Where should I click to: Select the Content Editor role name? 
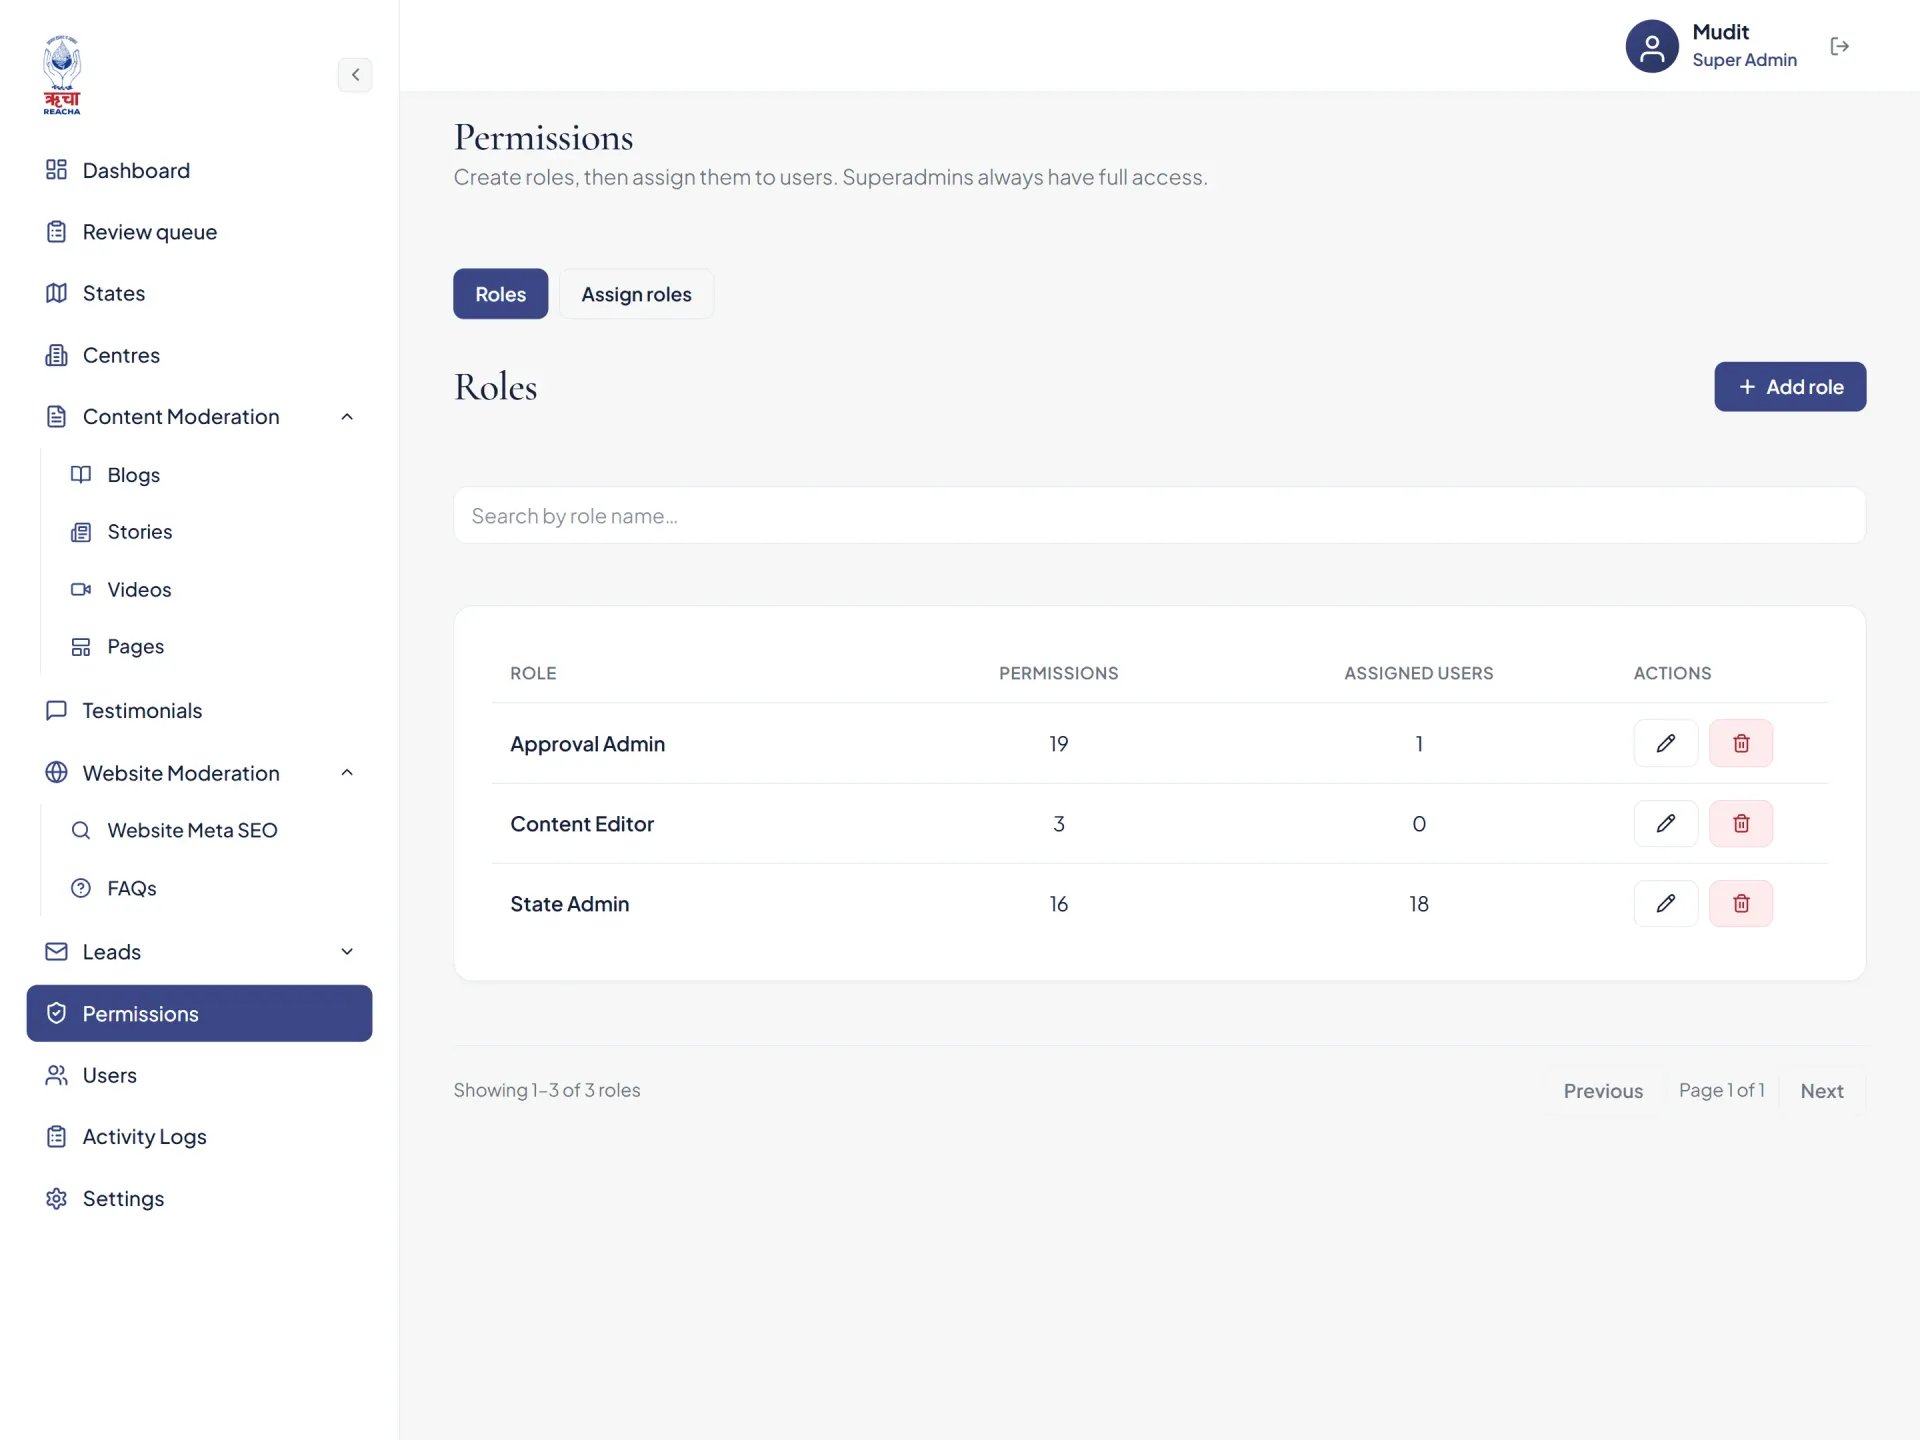[582, 823]
